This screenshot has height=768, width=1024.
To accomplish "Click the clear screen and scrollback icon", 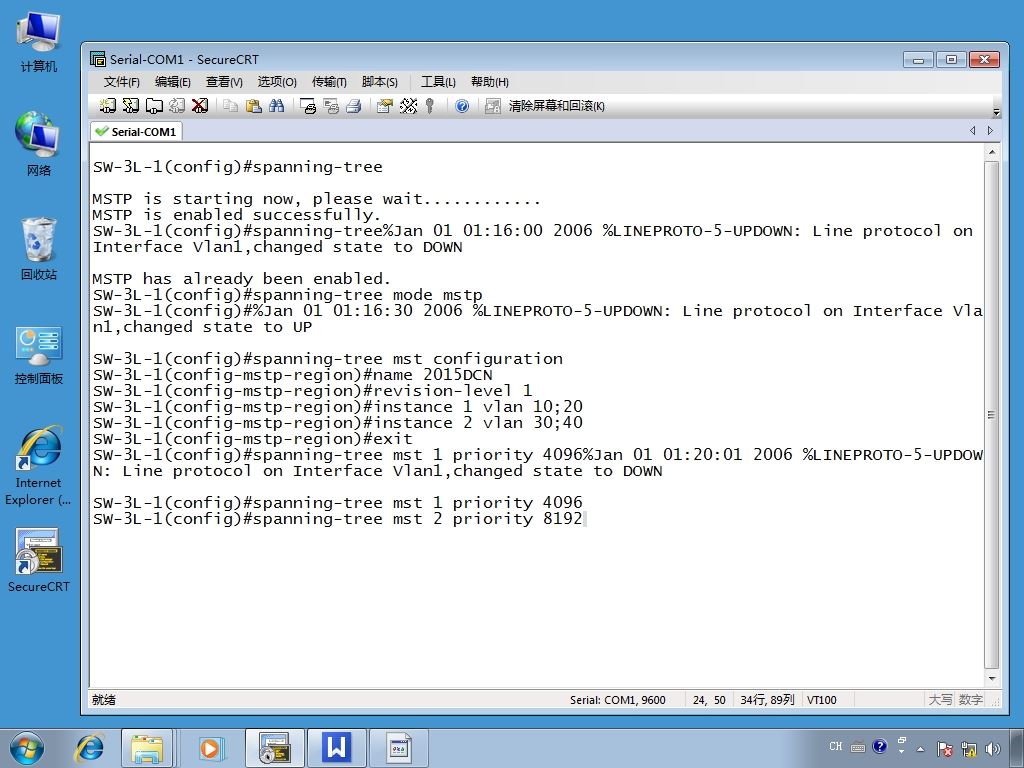I will coord(492,106).
